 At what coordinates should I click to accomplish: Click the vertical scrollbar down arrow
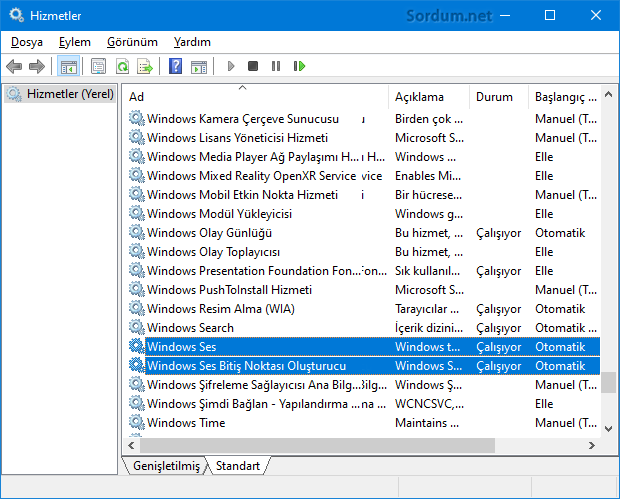pos(609,429)
